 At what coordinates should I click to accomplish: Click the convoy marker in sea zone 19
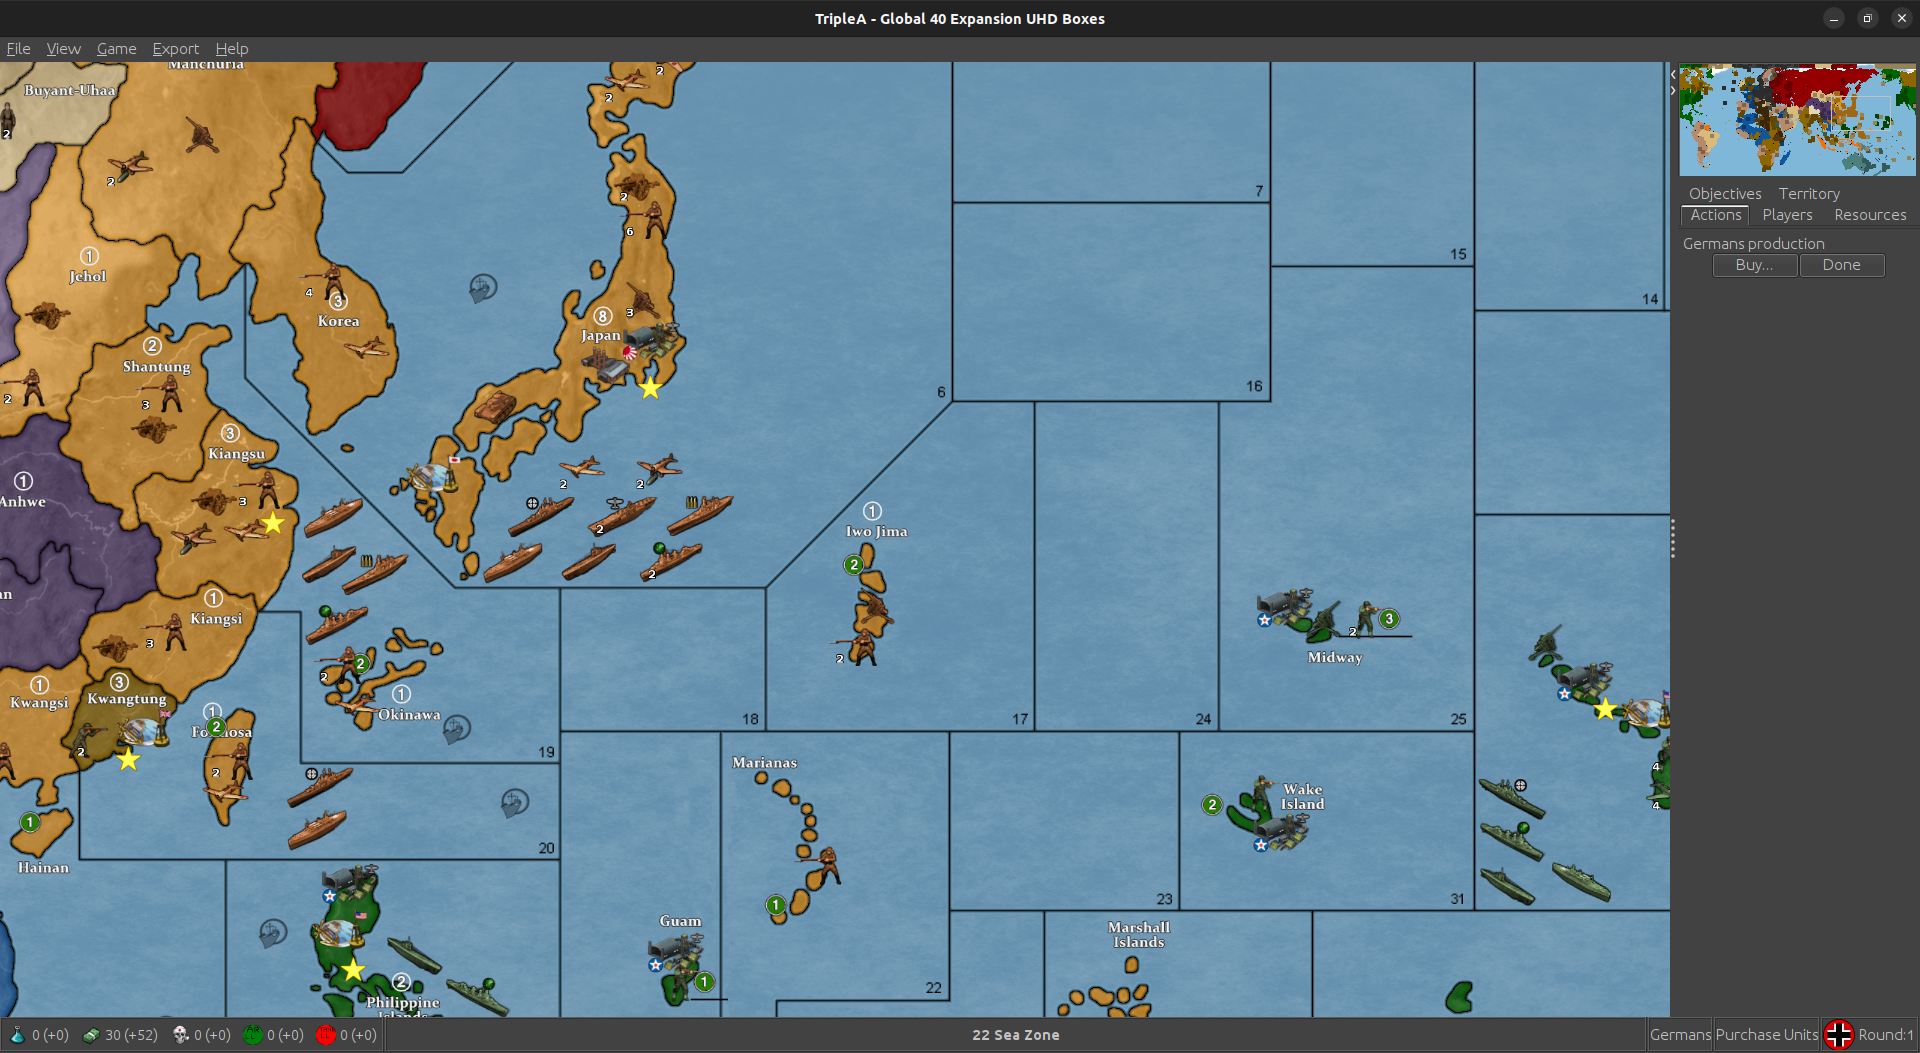tap(456, 728)
